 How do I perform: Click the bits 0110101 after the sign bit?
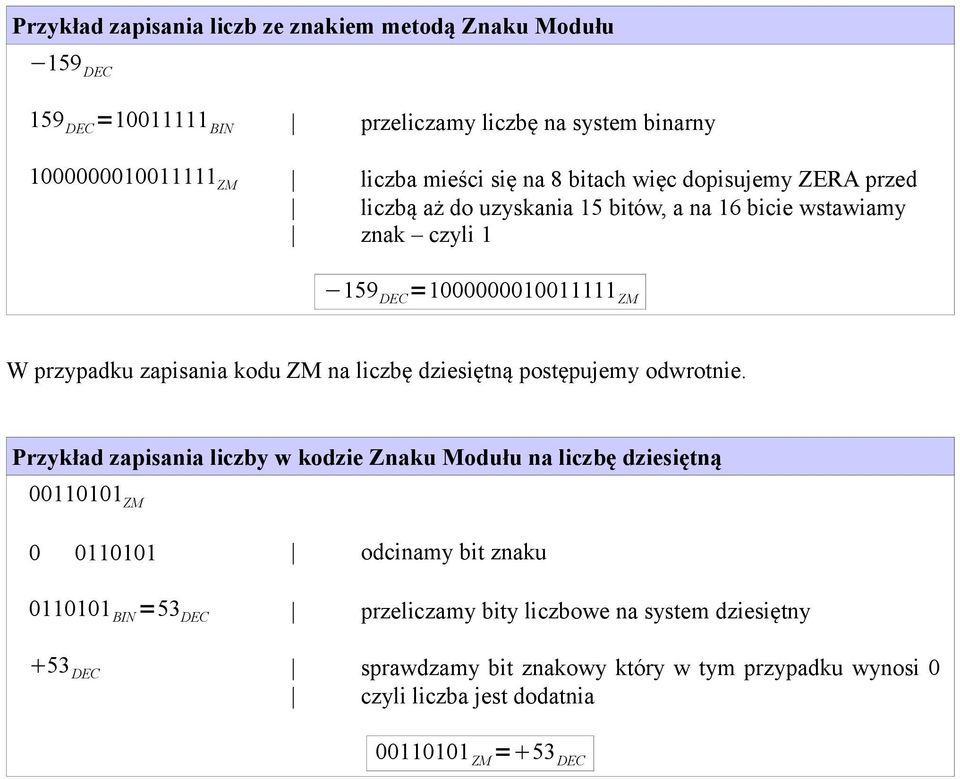115,553
